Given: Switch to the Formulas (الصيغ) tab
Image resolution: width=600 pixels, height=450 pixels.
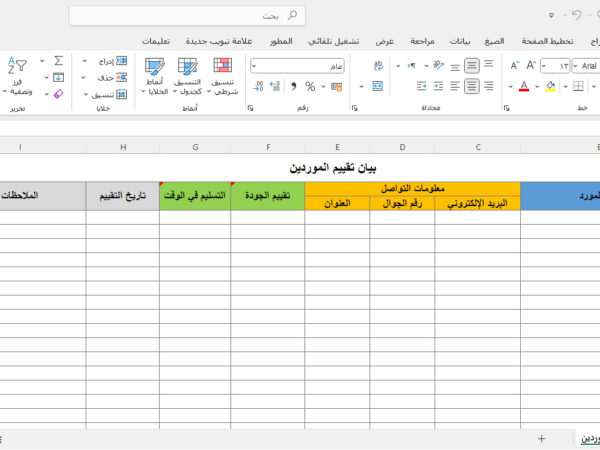Looking at the screenshot, I should 494,41.
